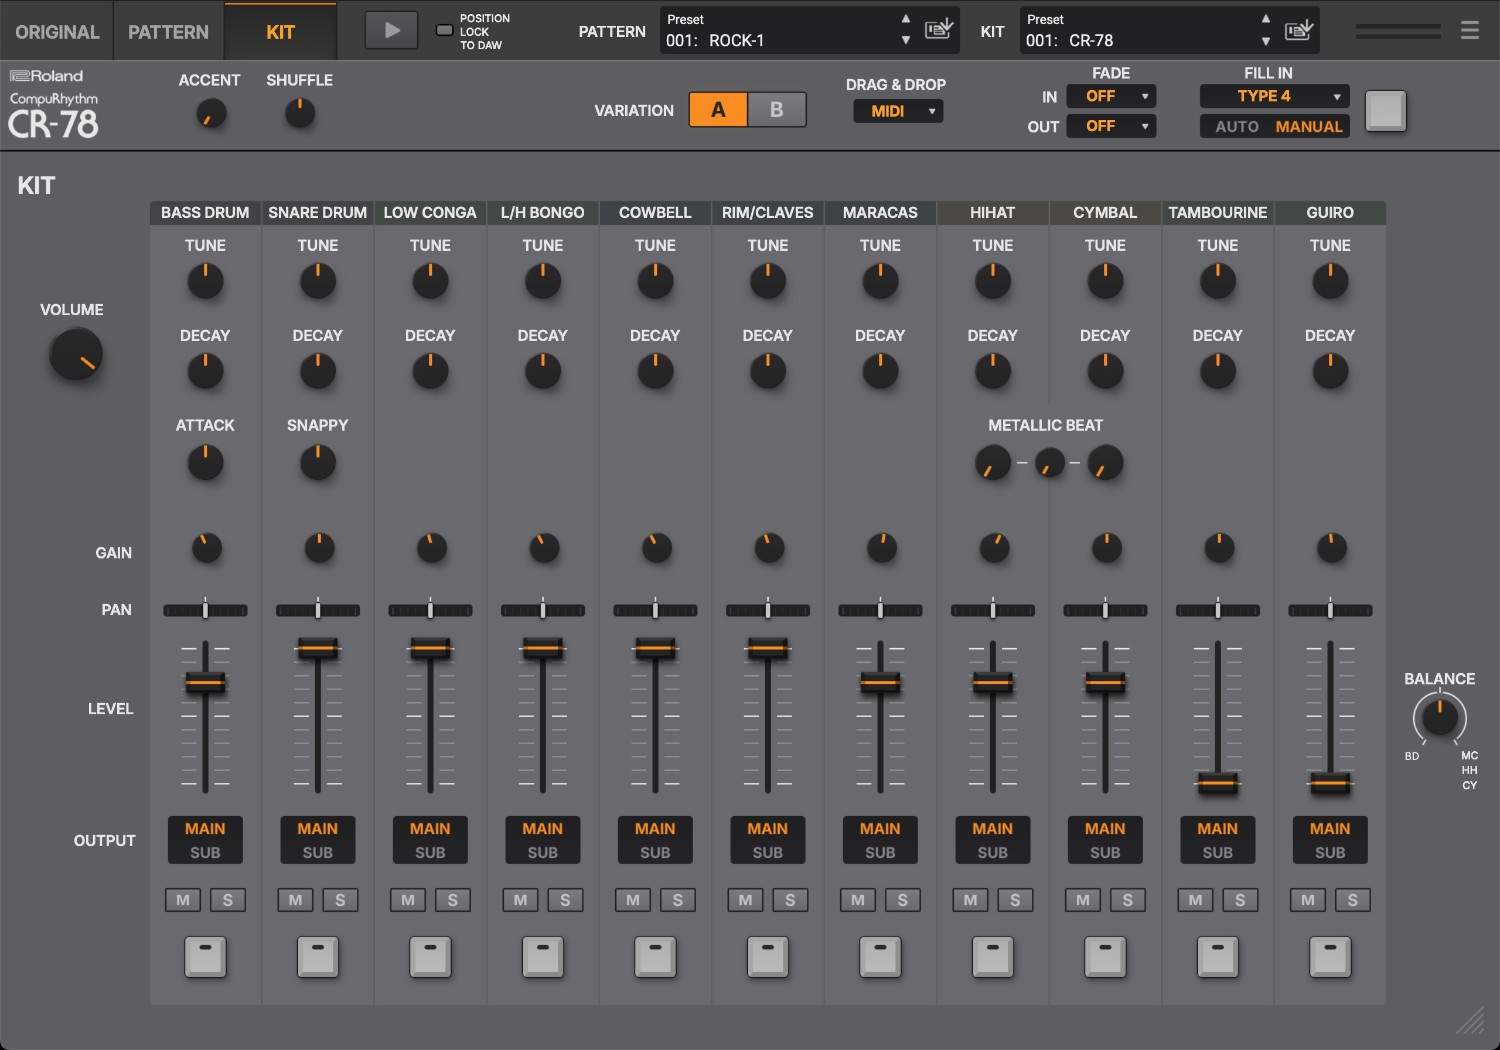Open the Fade In OFF dropdown
This screenshot has width=1500, height=1050.
1111,96
